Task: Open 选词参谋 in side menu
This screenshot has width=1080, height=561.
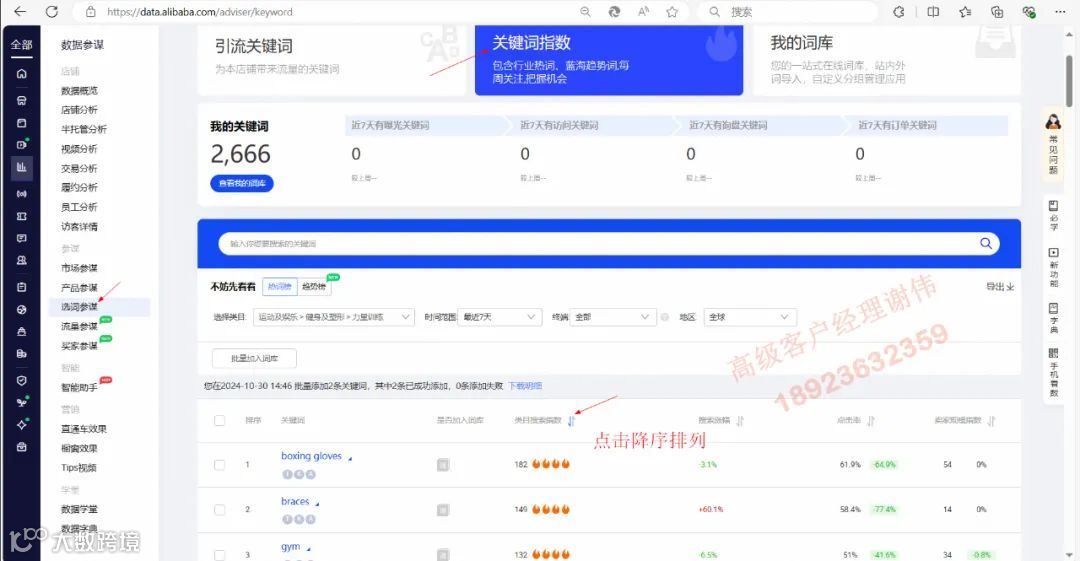Action: coord(79,307)
